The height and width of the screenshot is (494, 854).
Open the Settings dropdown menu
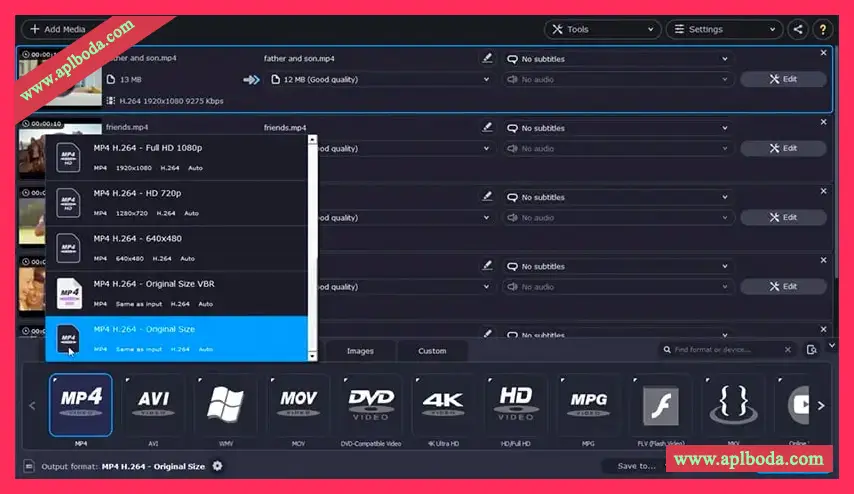(x=723, y=29)
